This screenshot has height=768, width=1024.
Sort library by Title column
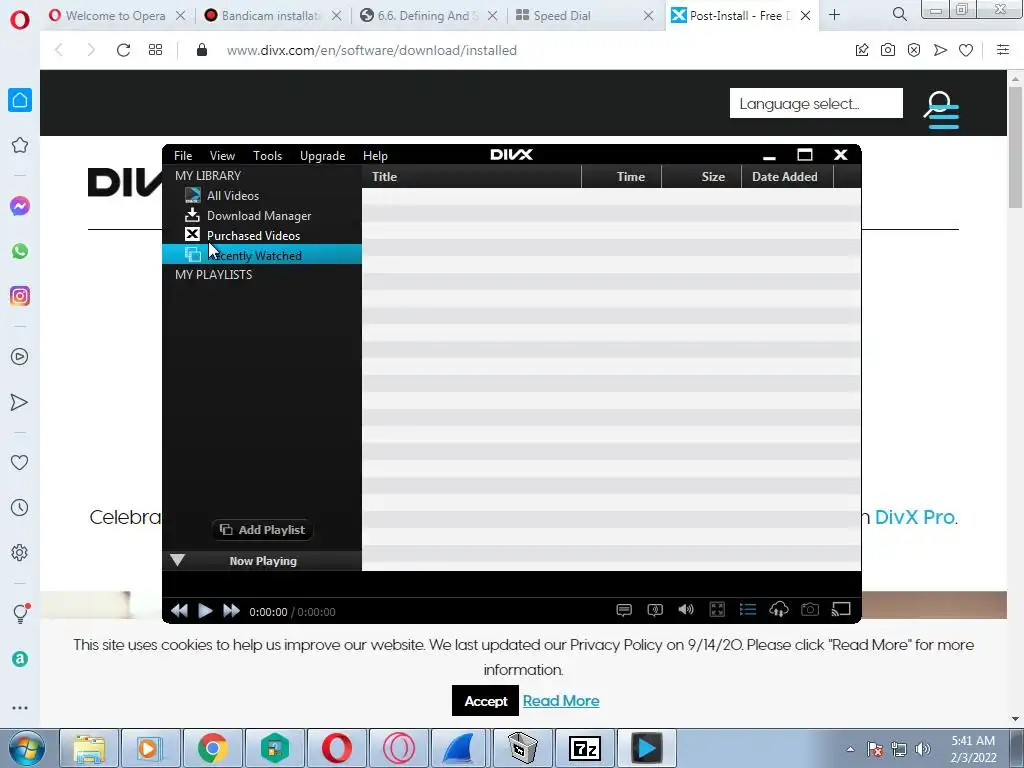click(472, 176)
